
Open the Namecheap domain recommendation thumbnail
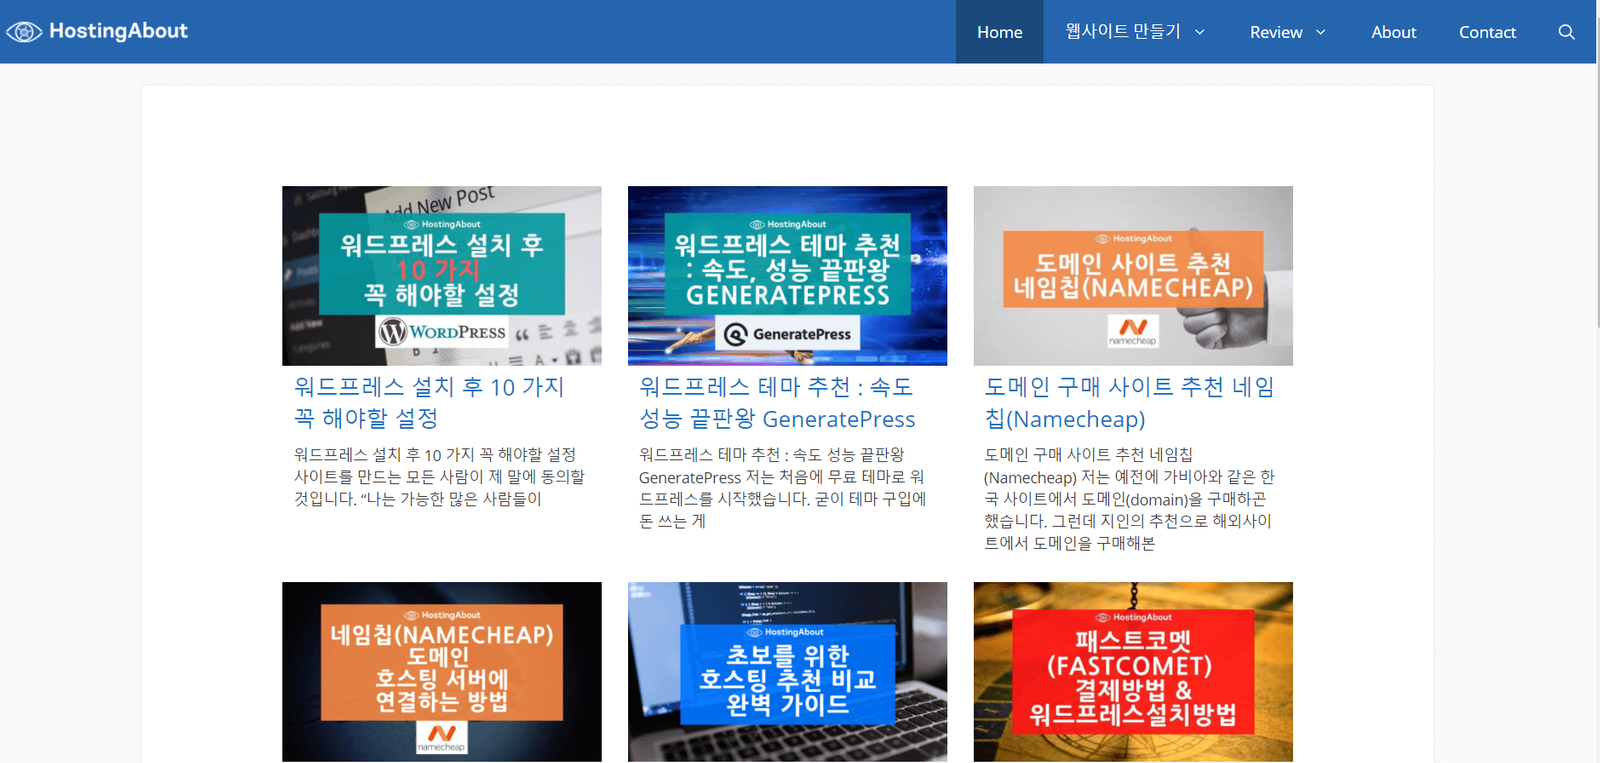coord(1133,275)
